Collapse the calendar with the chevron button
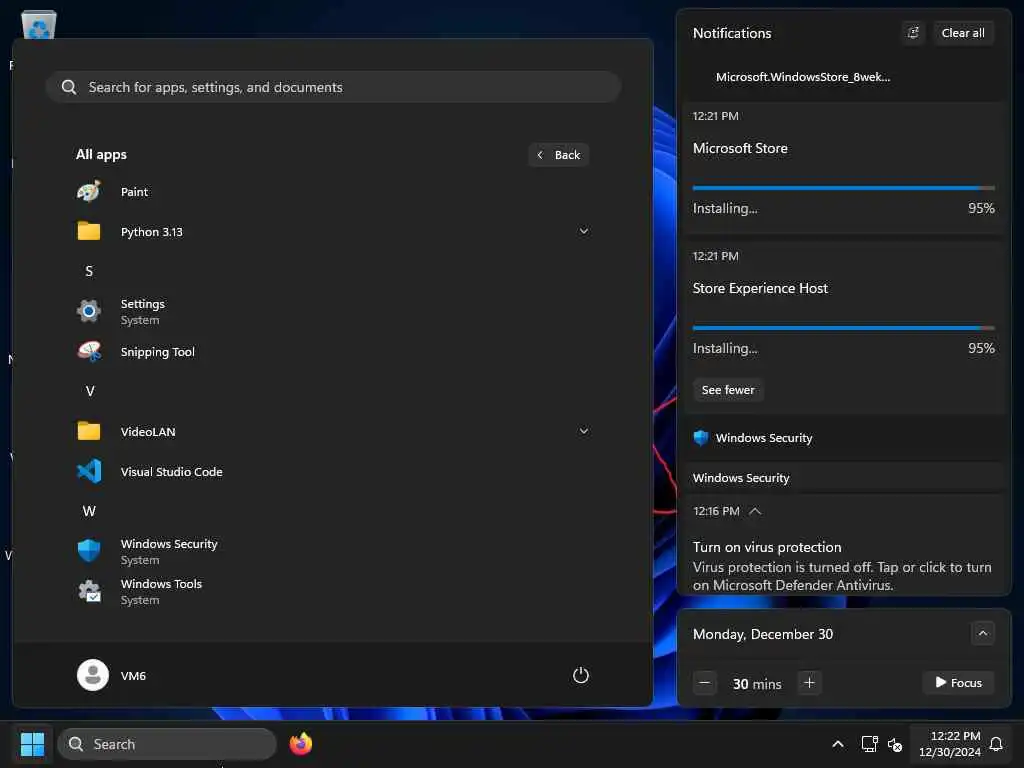Image resolution: width=1024 pixels, height=768 pixels. (x=982, y=633)
